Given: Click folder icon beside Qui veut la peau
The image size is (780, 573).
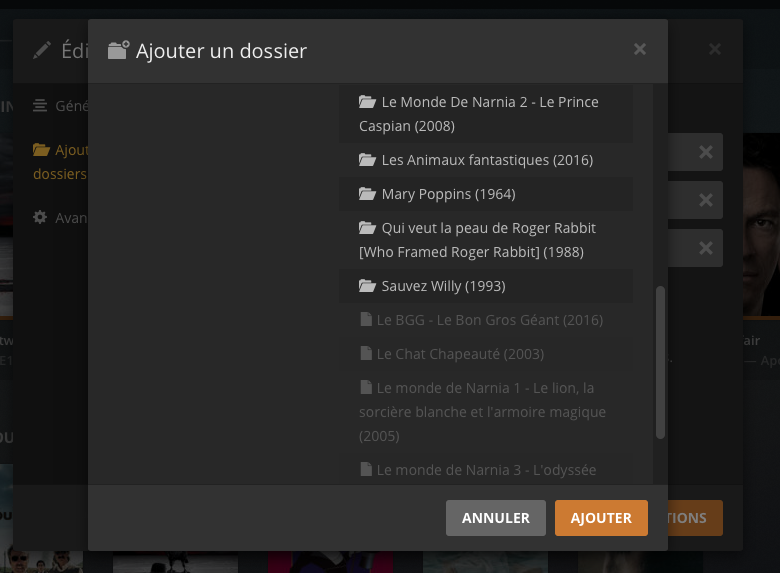Looking at the screenshot, I should 367,227.
